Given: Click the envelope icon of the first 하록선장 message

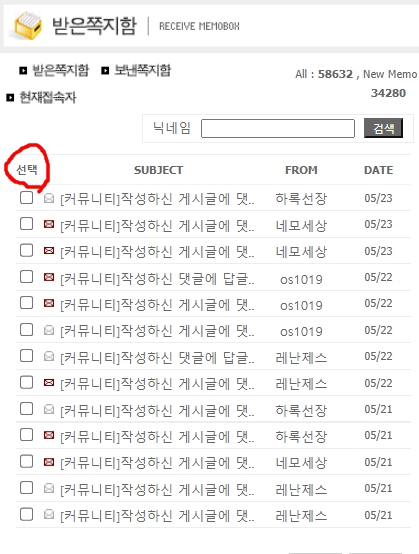Looking at the screenshot, I should point(49,199).
